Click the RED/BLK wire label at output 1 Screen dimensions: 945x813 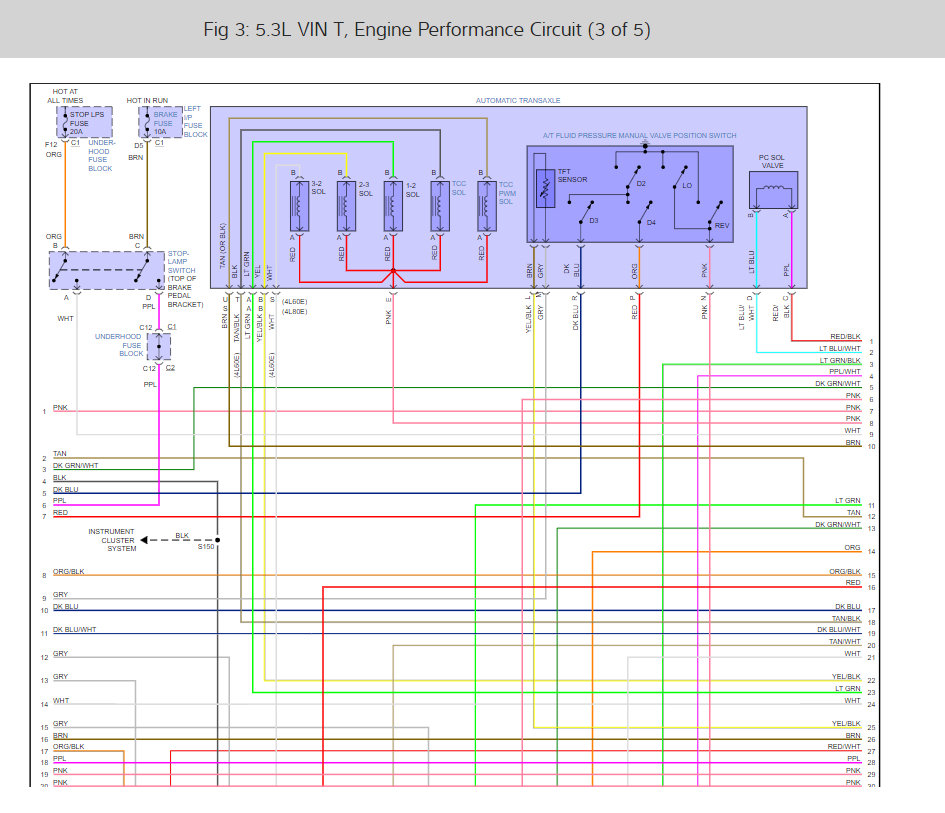(844, 337)
